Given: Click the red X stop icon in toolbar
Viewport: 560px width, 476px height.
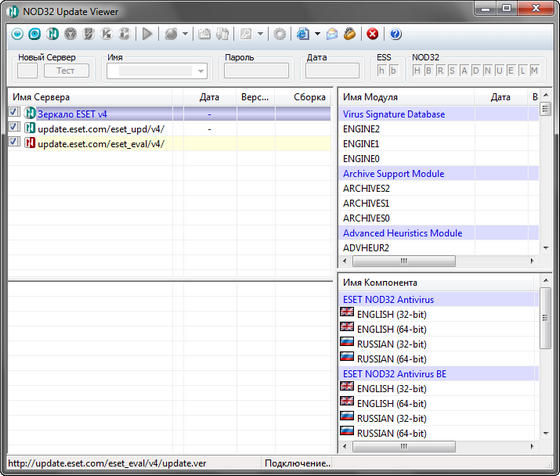Looking at the screenshot, I should click(372, 34).
